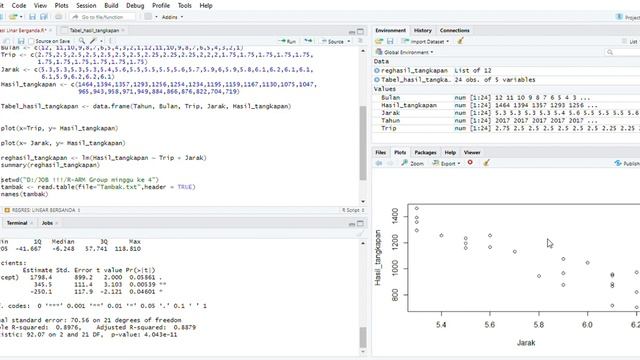Open the Debug menu

pos(135,6)
